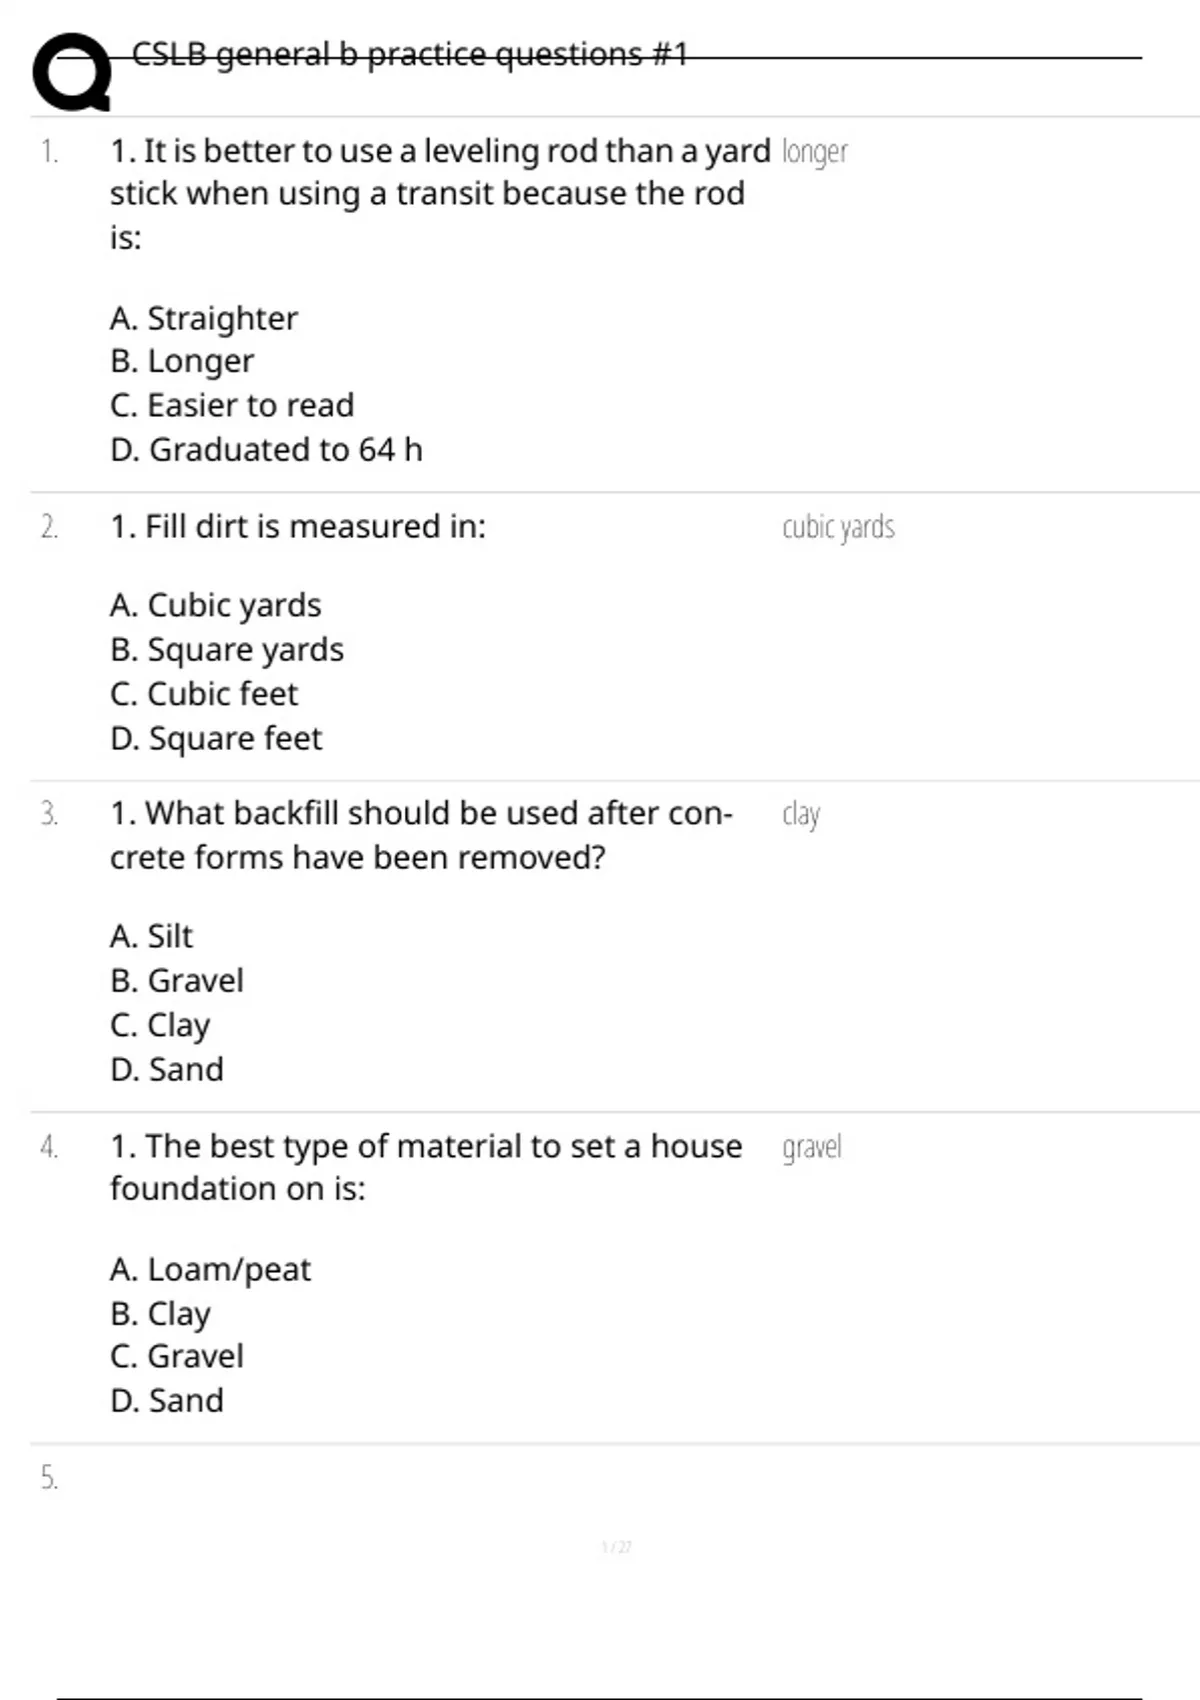Image resolution: width=1200 pixels, height=1700 pixels.
Task: Click the "cubic yards" answer text
Action: coord(838,527)
